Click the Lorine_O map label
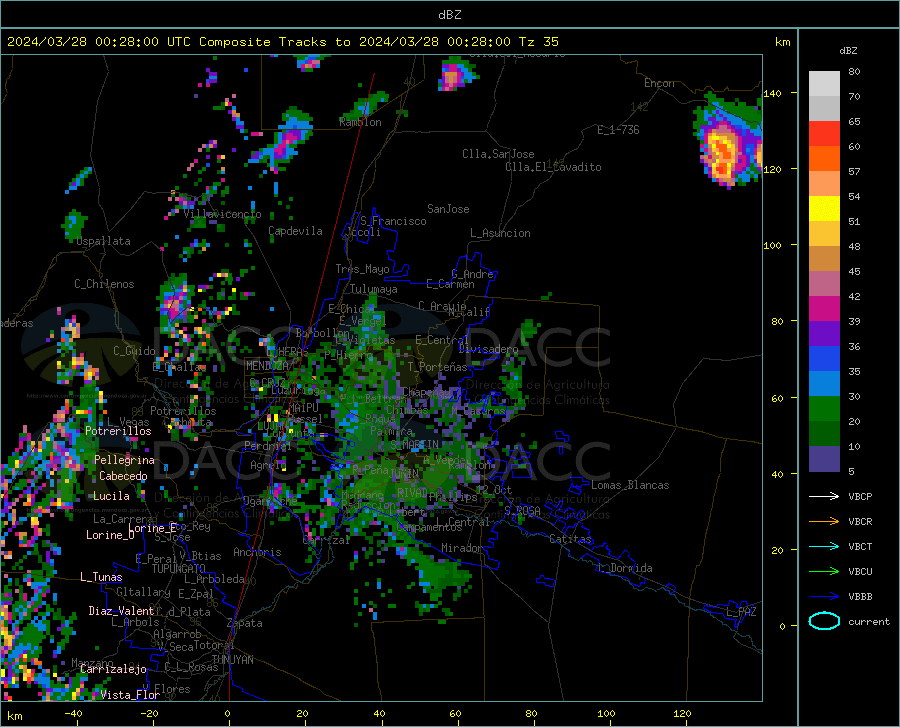Image resolution: width=900 pixels, height=727 pixels. coord(110,535)
